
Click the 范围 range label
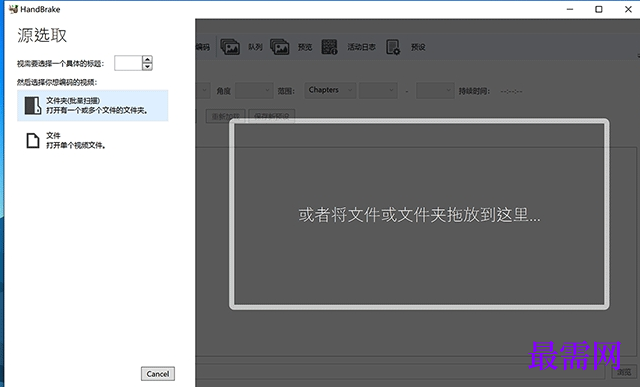click(286, 91)
